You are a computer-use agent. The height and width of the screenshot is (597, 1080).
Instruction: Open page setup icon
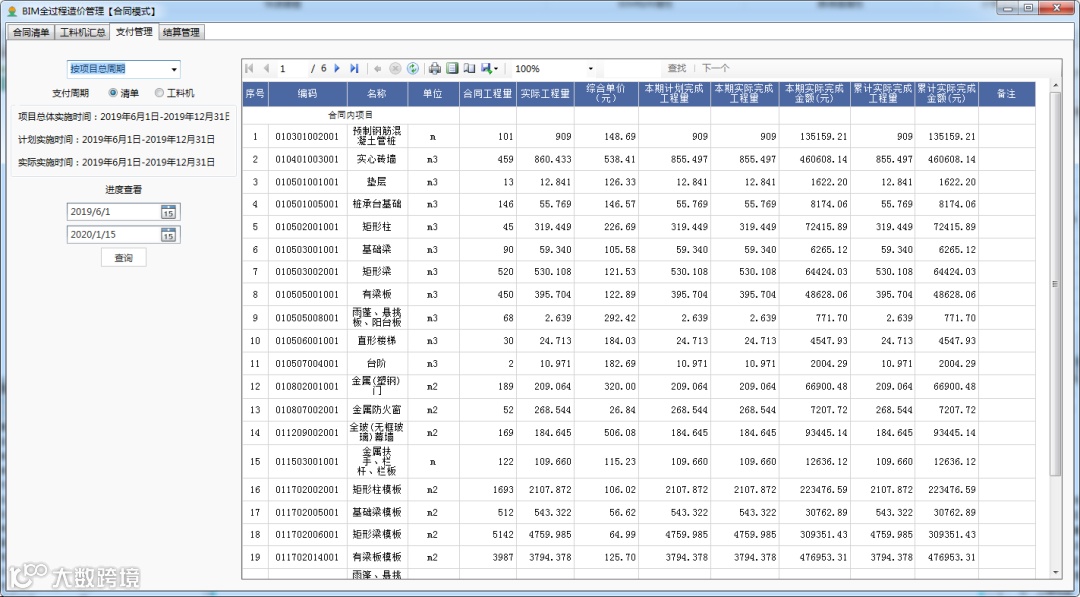(469, 68)
